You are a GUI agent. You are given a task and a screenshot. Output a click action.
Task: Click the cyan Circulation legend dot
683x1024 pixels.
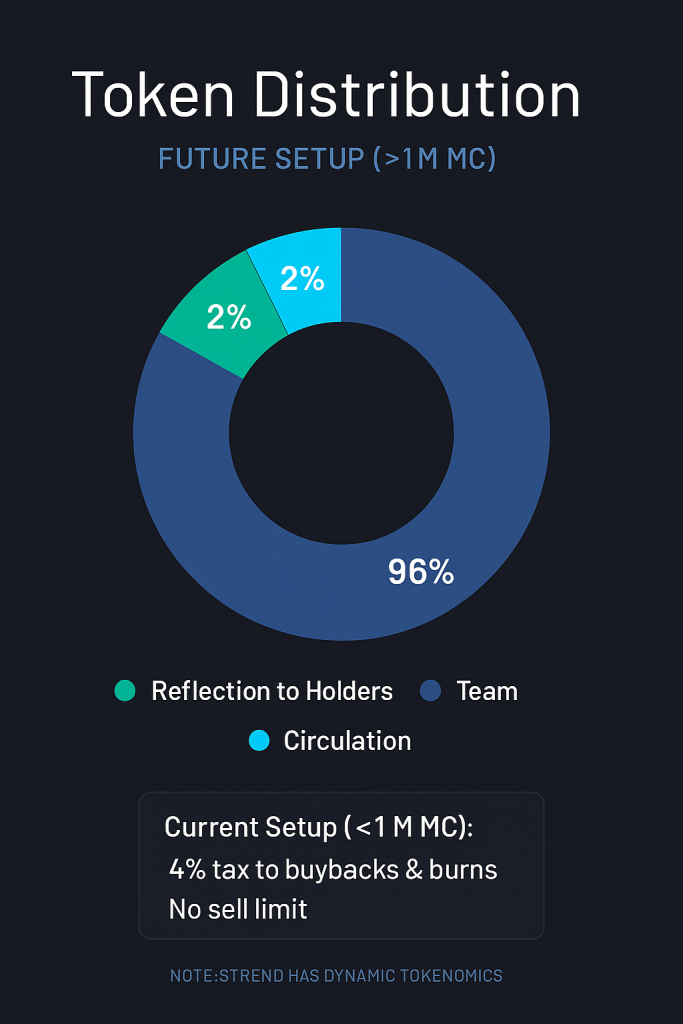point(259,741)
